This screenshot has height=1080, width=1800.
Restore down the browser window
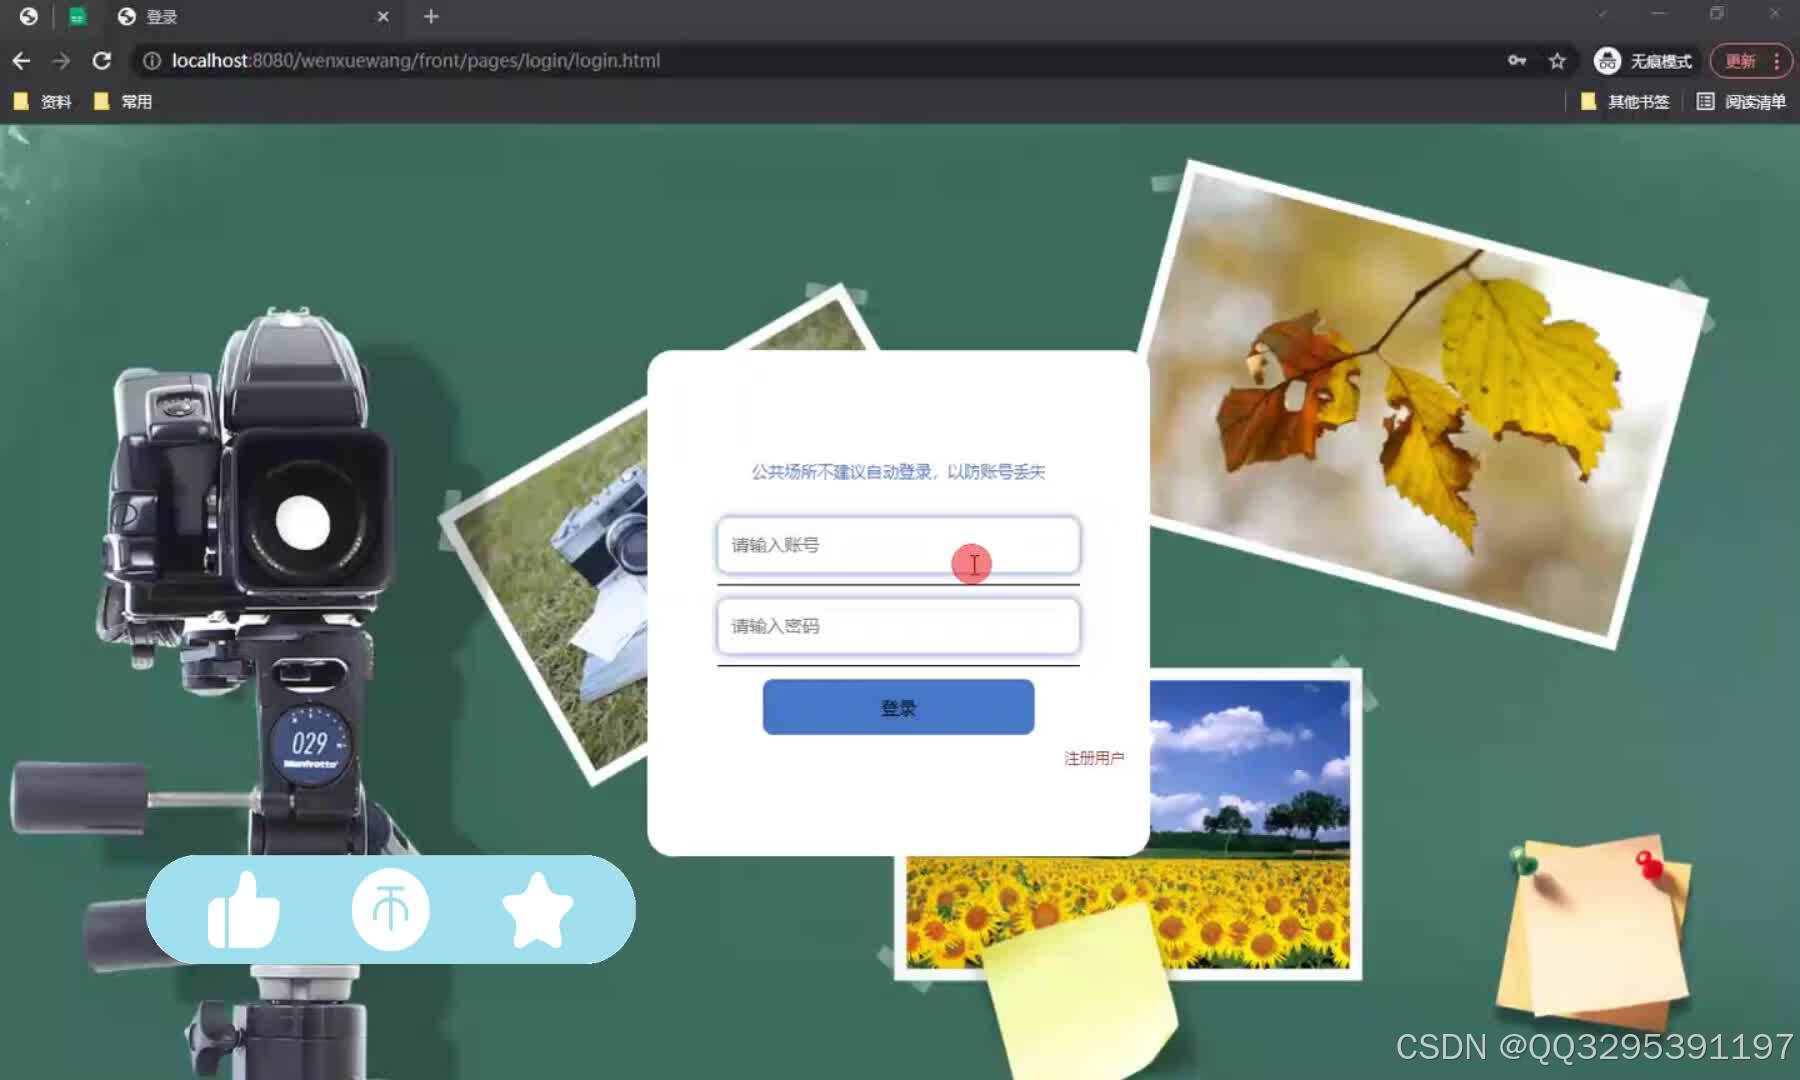tap(1717, 14)
